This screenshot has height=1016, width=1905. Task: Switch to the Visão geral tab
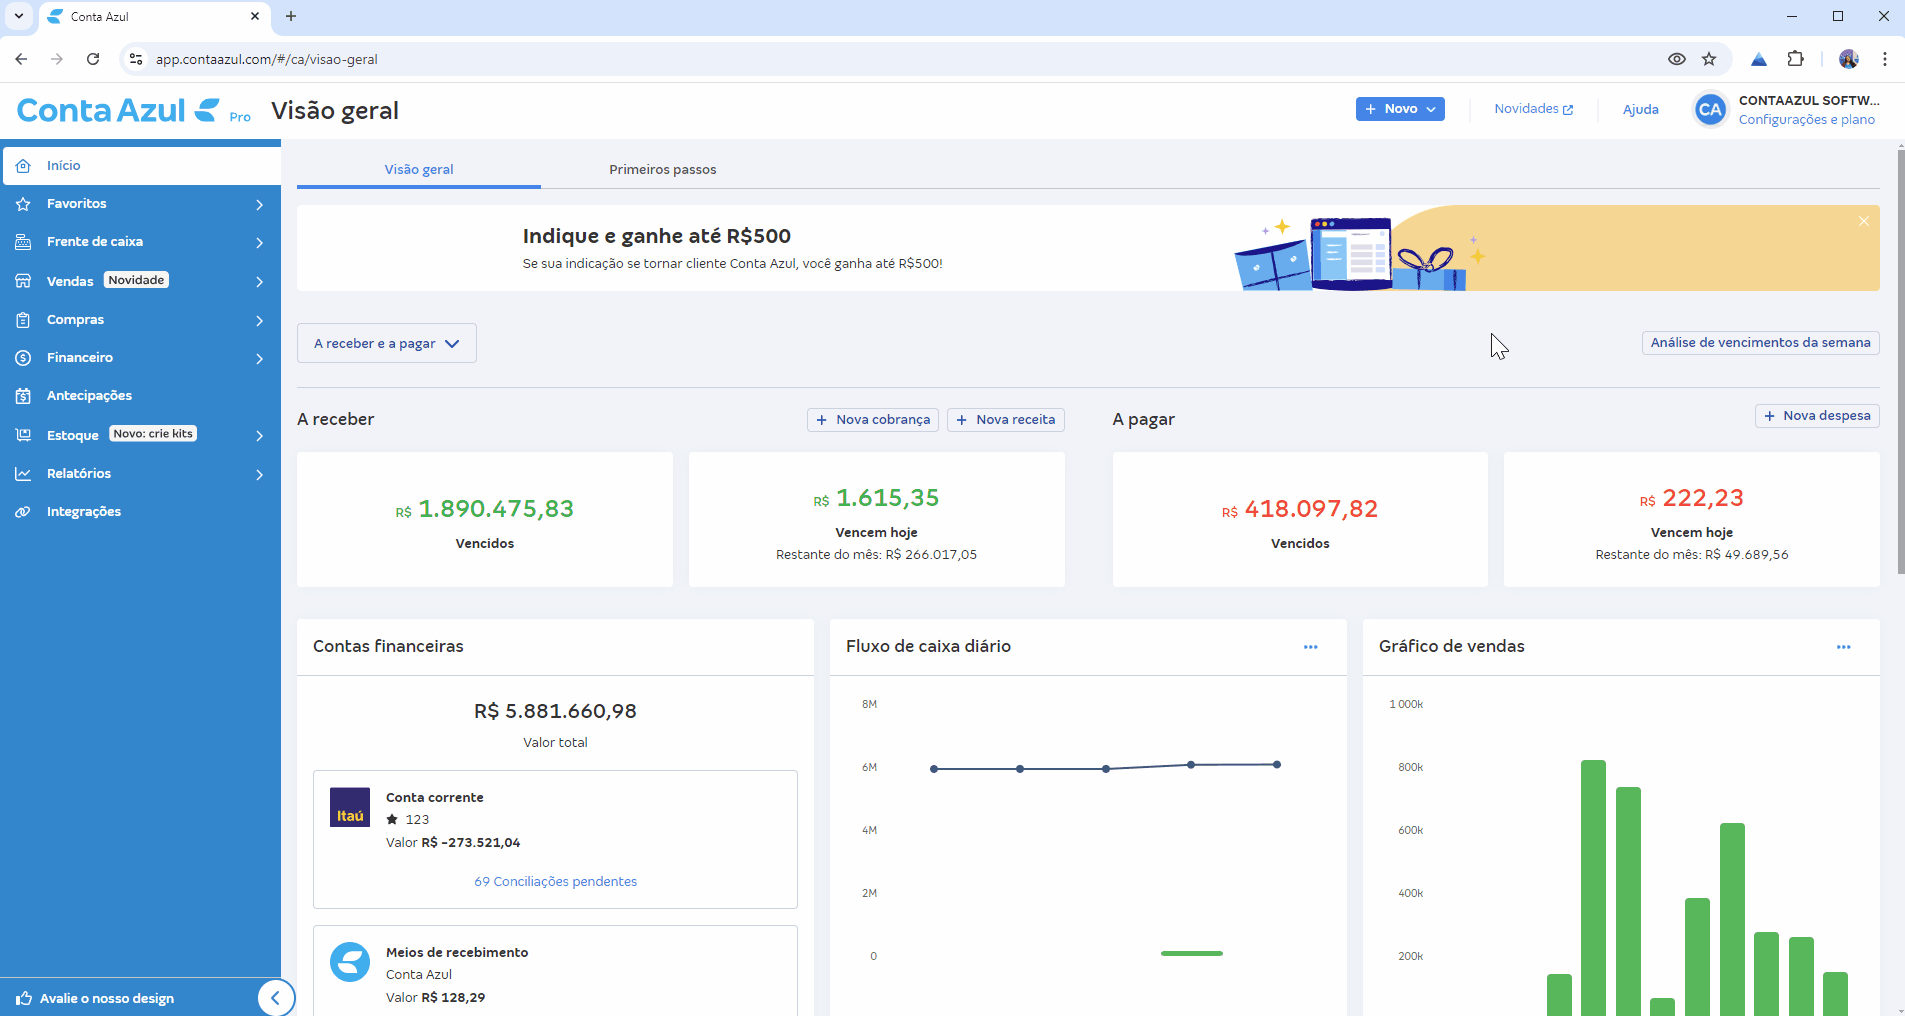419,169
